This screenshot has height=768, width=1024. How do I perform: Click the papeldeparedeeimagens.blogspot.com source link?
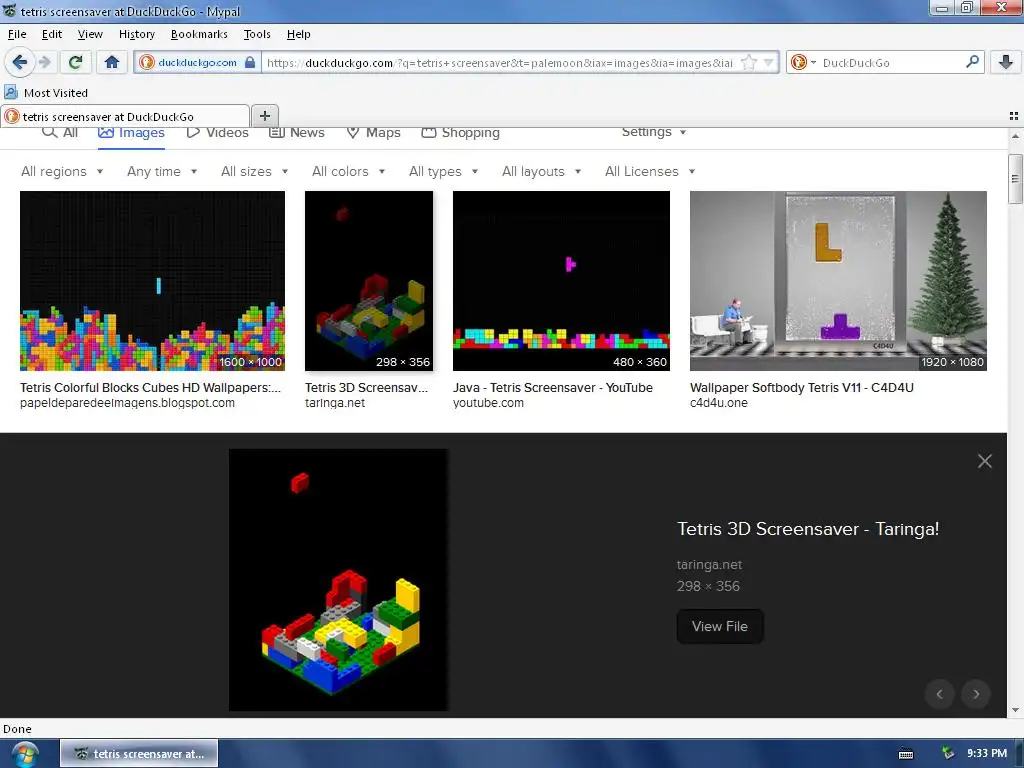[x=127, y=403]
